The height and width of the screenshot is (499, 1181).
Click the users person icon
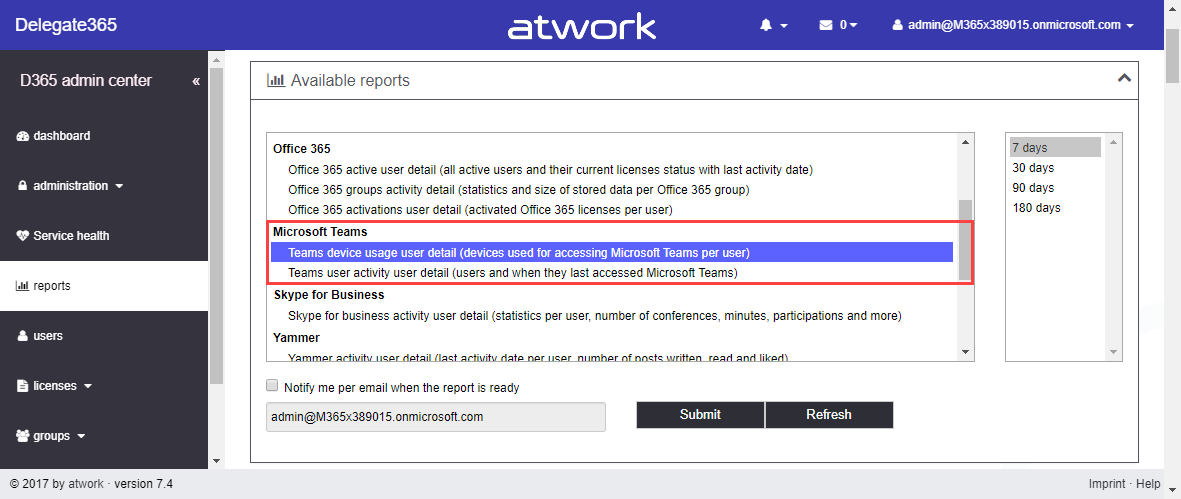(23, 336)
